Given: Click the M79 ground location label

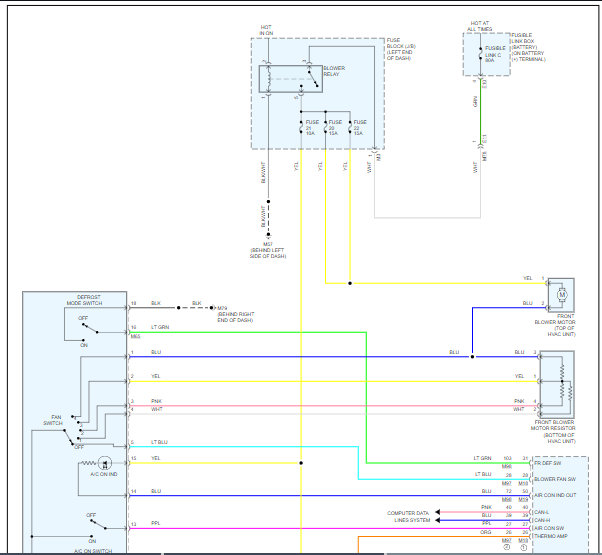Looking at the screenshot, I should tap(235, 314).
